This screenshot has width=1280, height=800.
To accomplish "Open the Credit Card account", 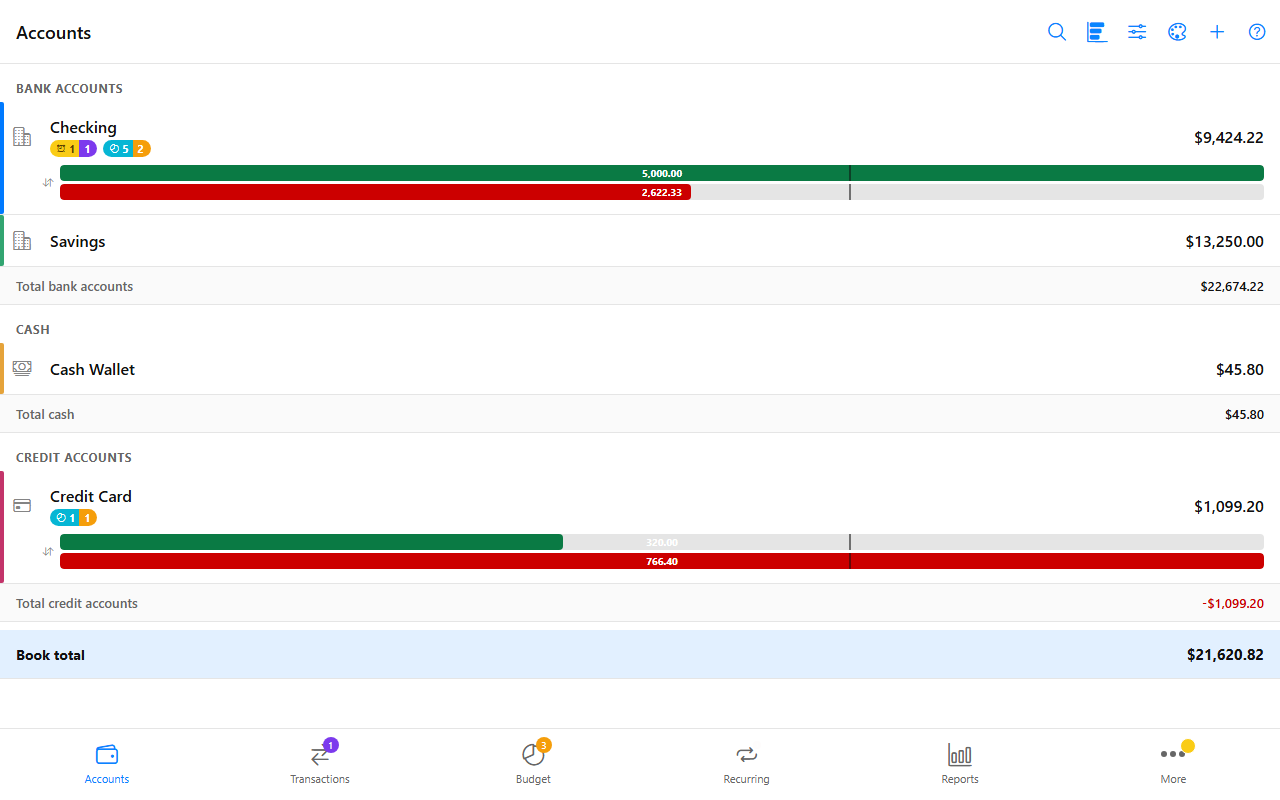I will pyautogui.click(x=640, y=527).
